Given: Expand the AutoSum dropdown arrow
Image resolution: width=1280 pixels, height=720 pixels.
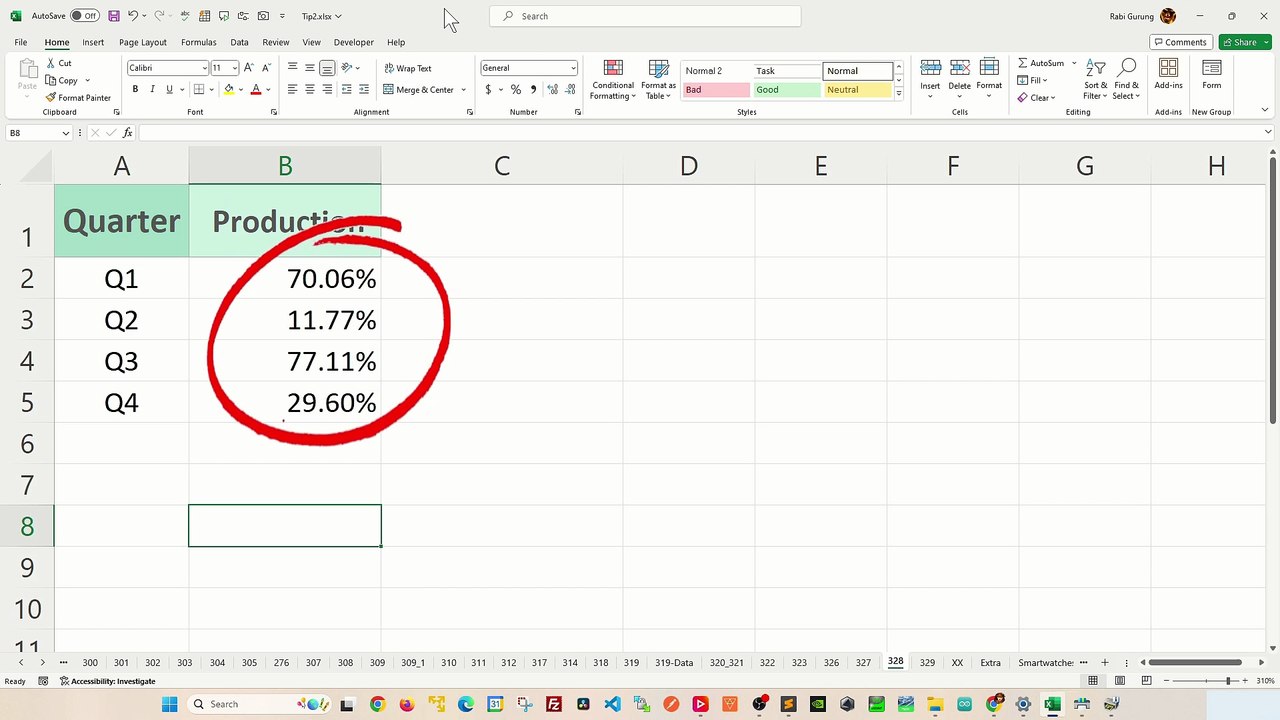Looking at the screenshot, I should tap(1074, 63).
